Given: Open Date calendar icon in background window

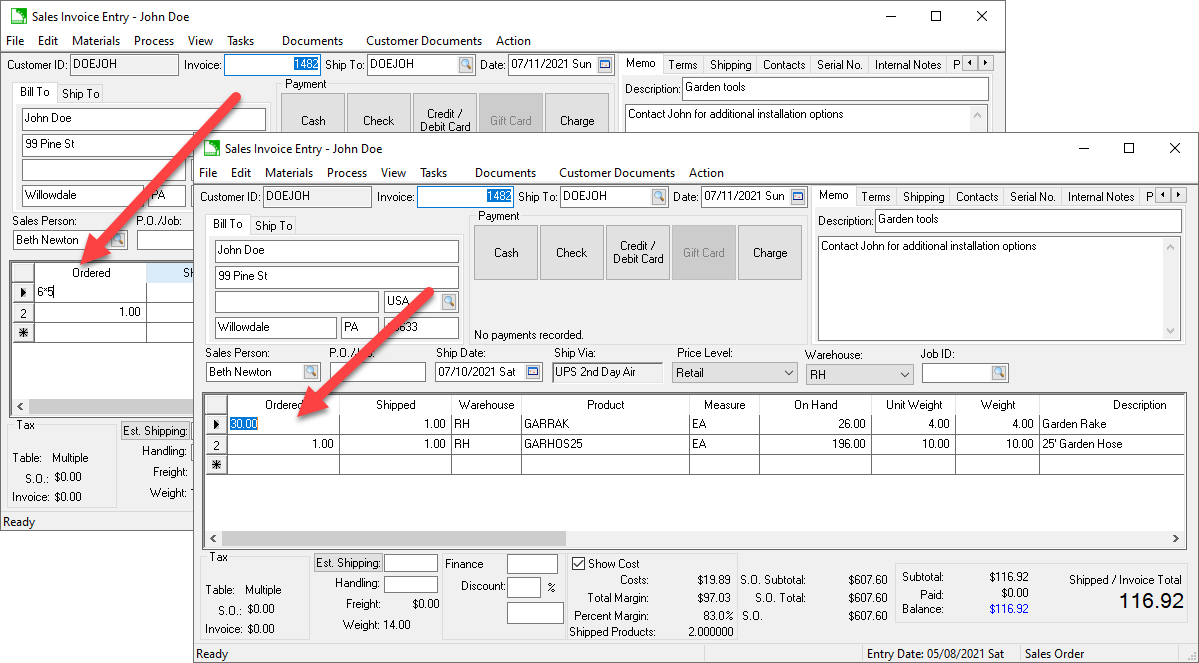Looking at the screenshot, I should [605, 65].
